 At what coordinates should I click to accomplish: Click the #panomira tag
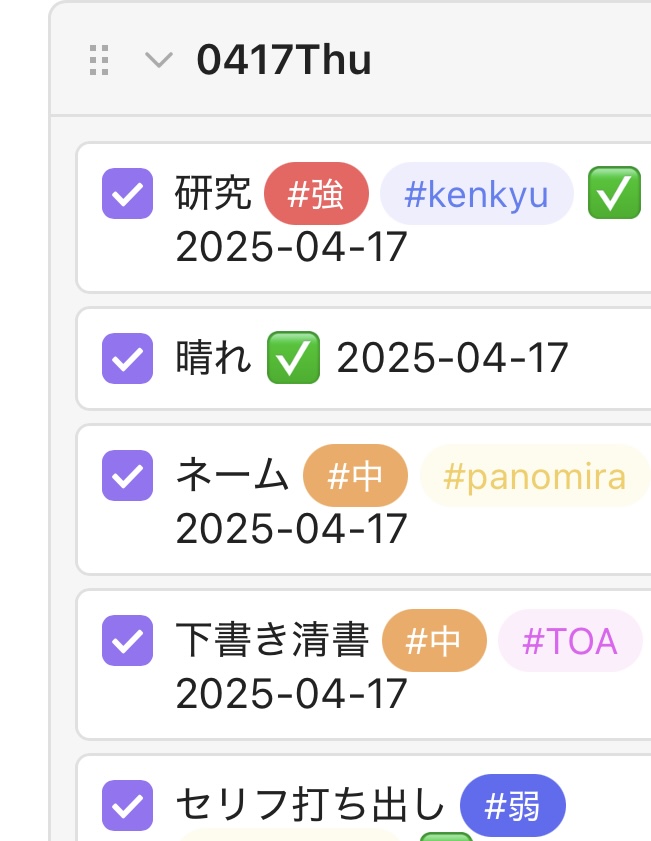[x=535, y=476]
